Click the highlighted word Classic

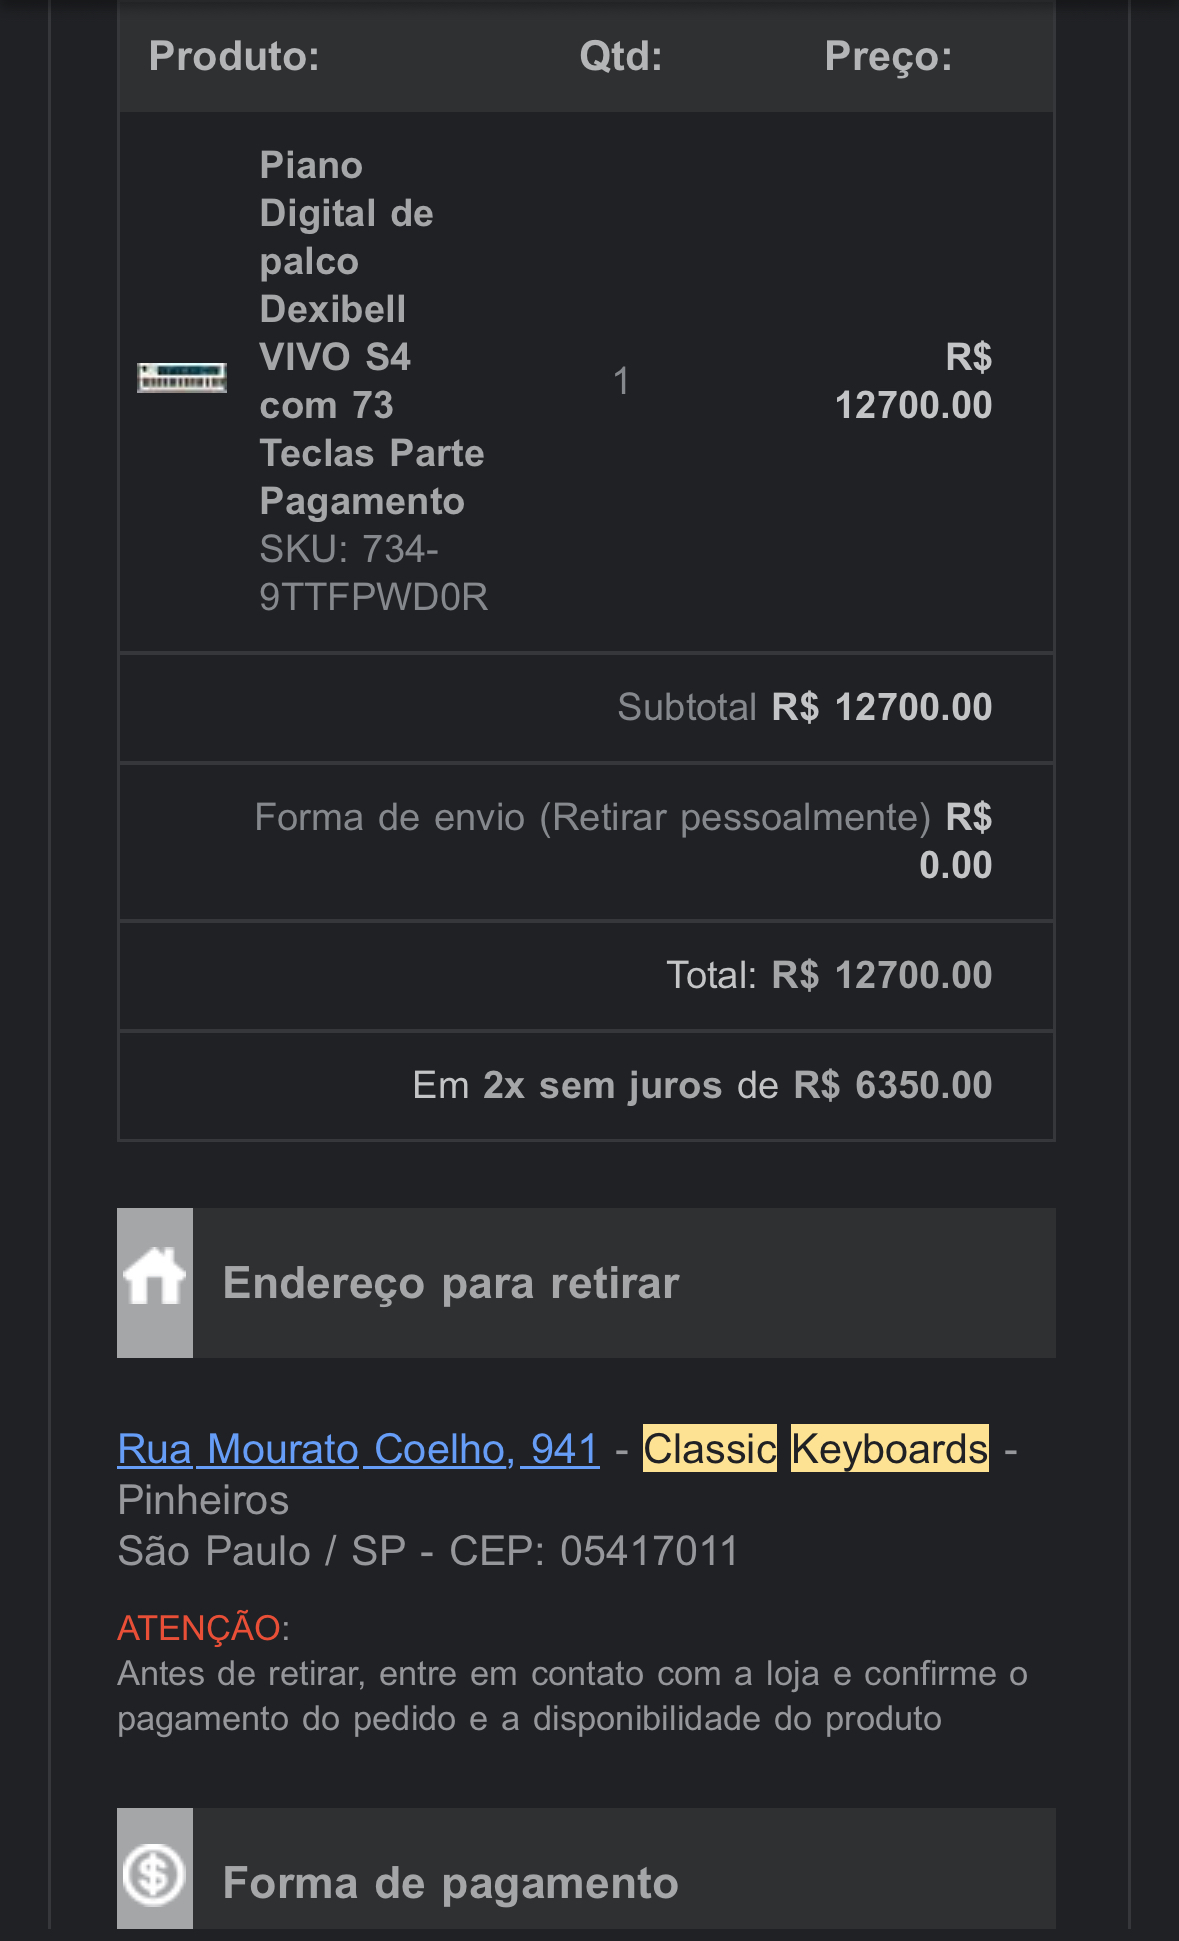point(709,1449)
